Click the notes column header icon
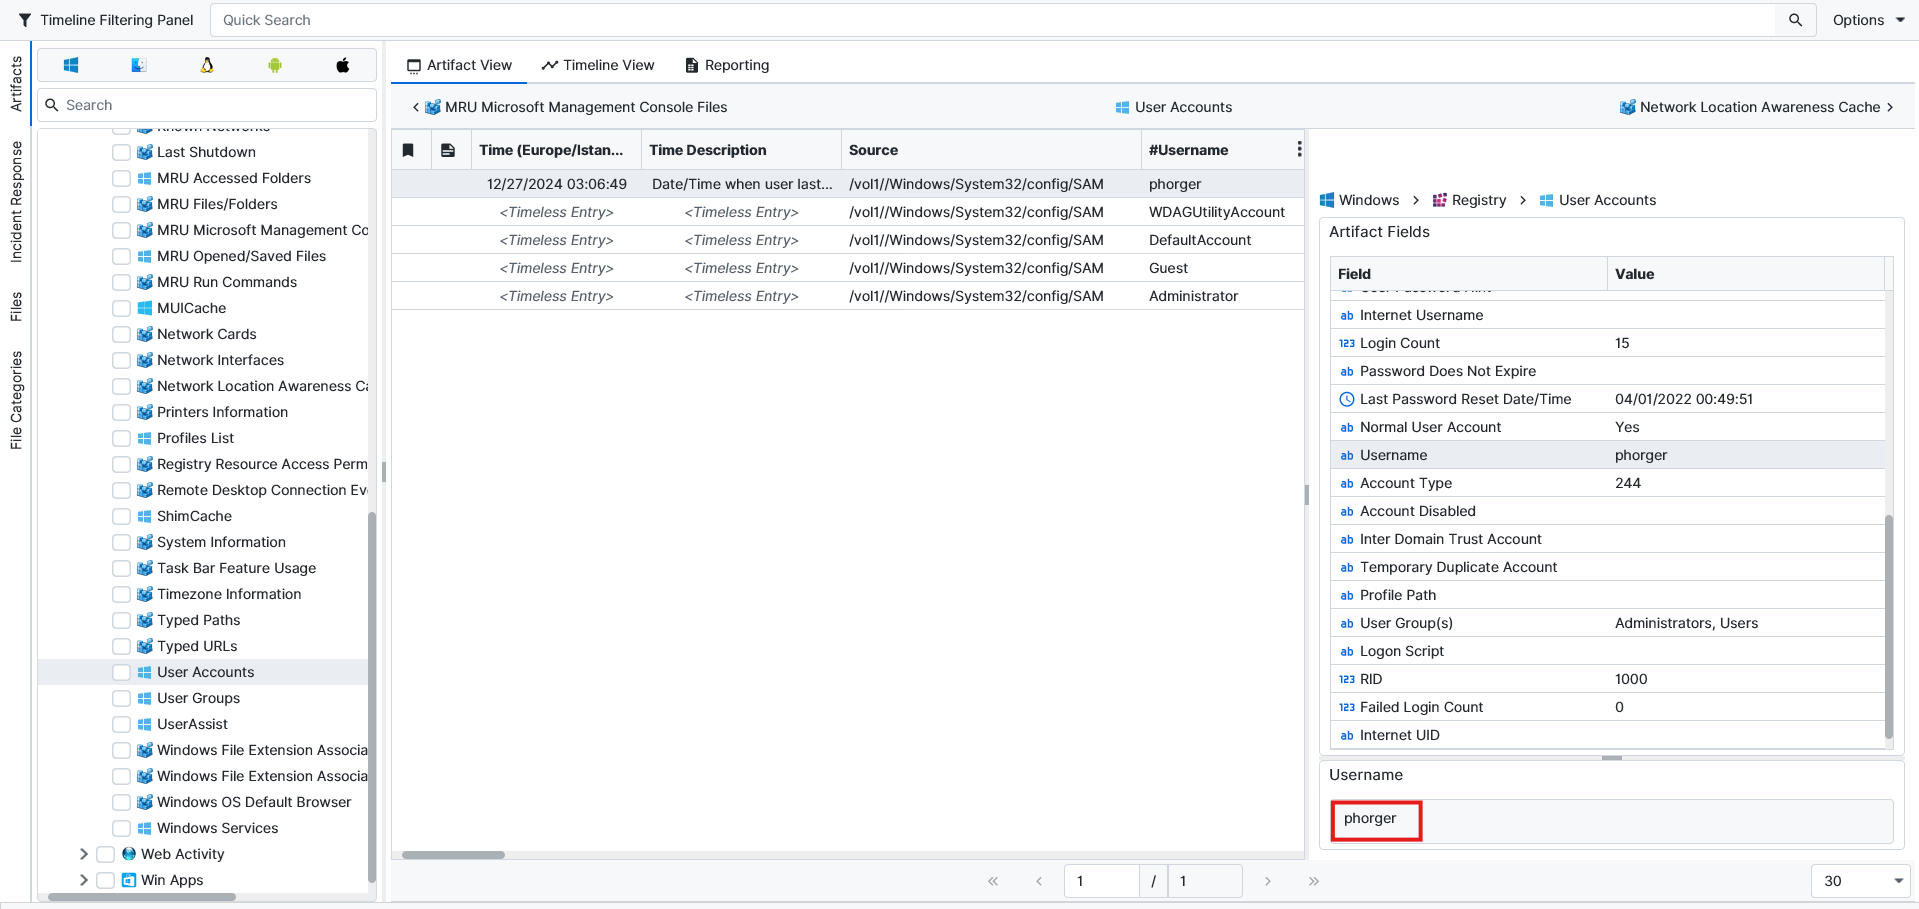Screen dimensions: 1919x909 click(448, 150)
